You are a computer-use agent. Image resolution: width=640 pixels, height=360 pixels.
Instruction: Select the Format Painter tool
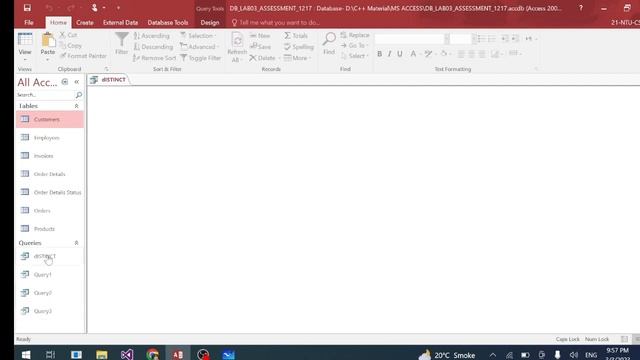83,56
